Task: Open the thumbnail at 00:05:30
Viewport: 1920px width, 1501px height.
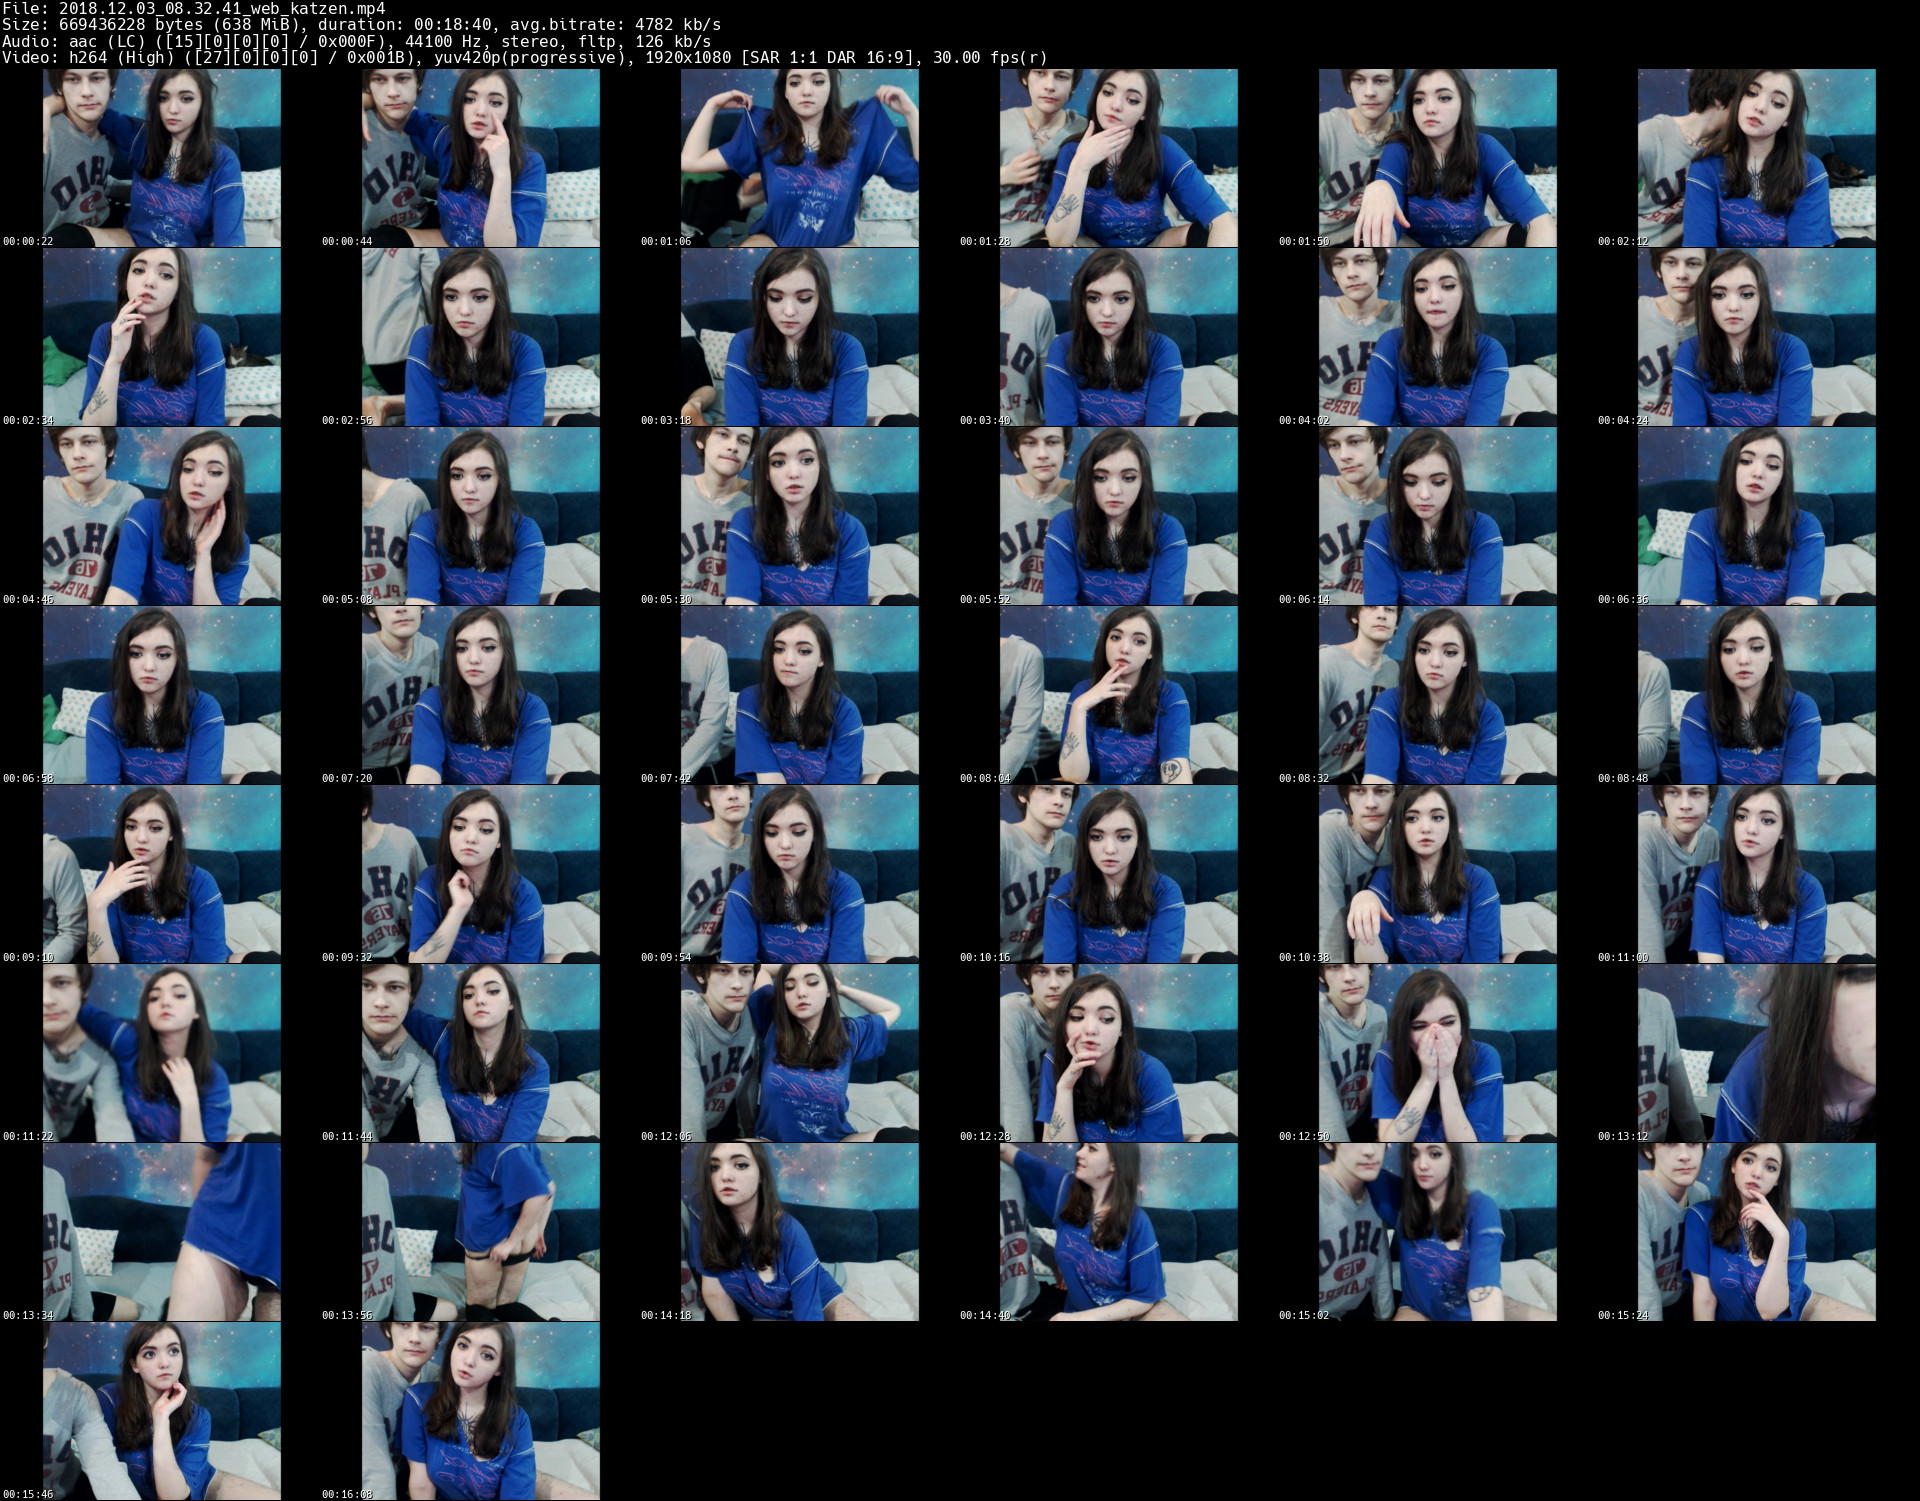Action: click(x=800, y=516)
